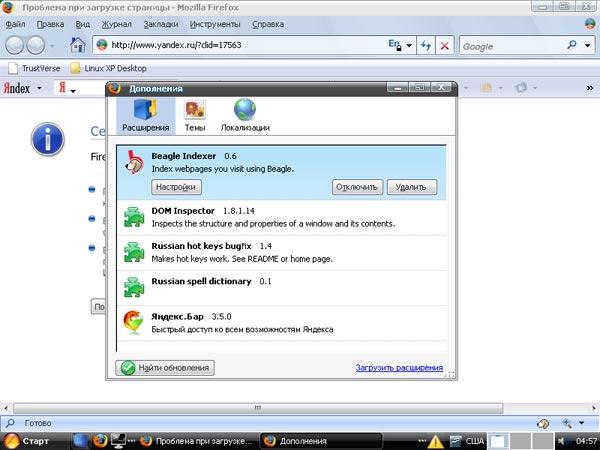Click Отключить to disable Beagle Indexer
This screenshot has width=600, height=450.
[x=357, y=187]
